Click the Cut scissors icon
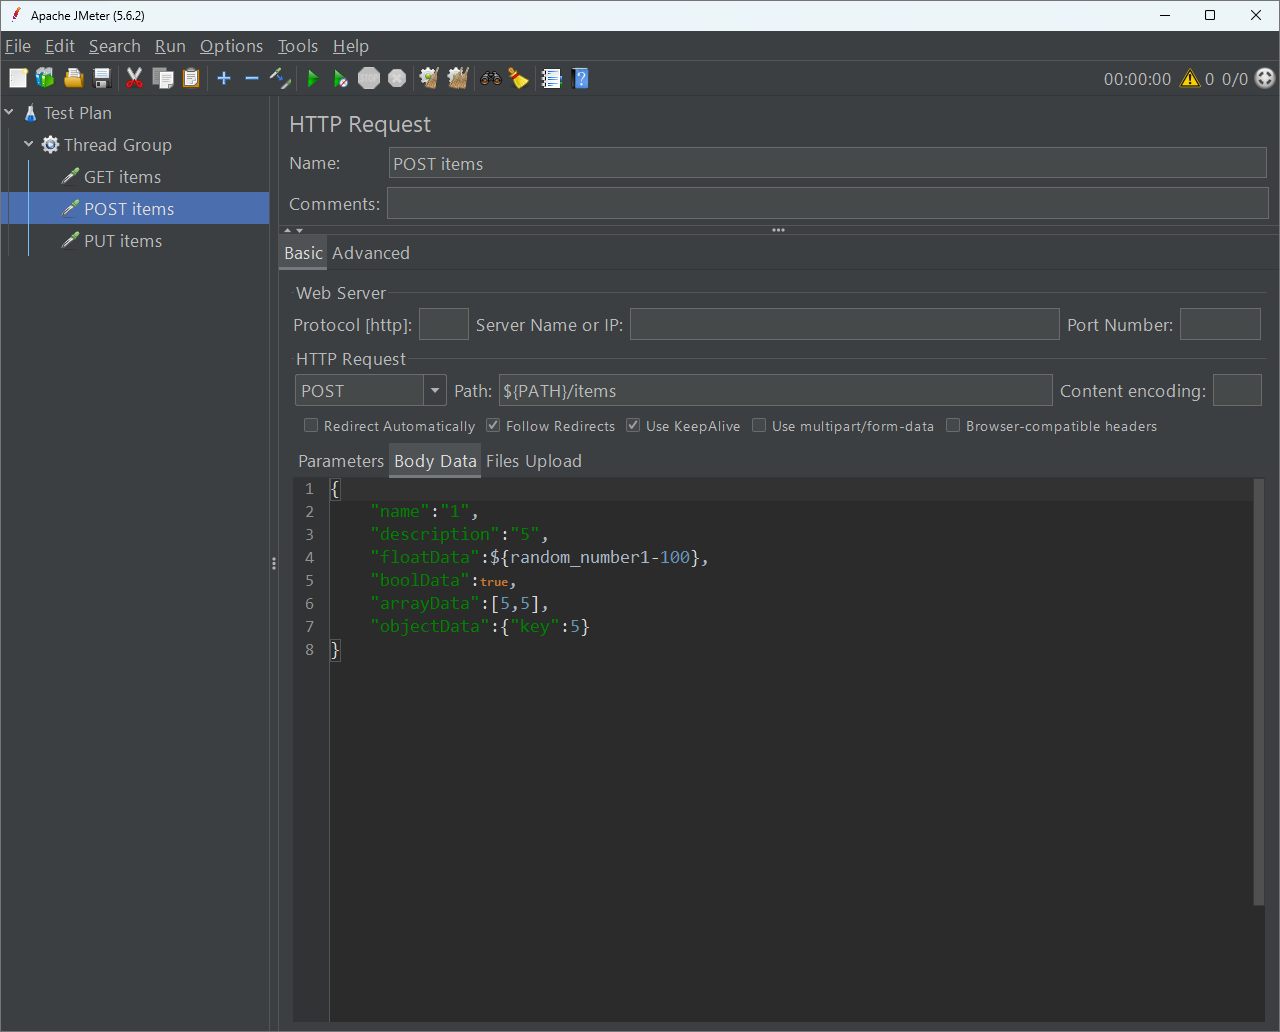Image resolution: width=1280 pixels, height=1032 pixels. pos(134,79)
